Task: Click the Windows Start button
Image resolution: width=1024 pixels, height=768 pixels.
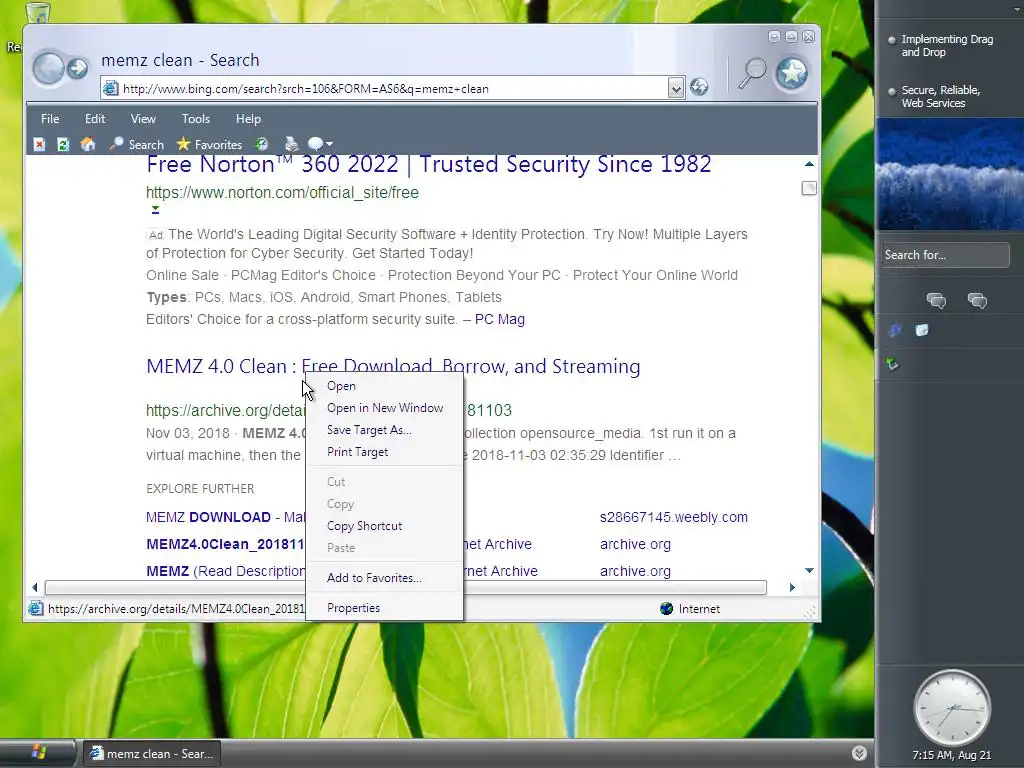Action: click(x=38, y=753)
